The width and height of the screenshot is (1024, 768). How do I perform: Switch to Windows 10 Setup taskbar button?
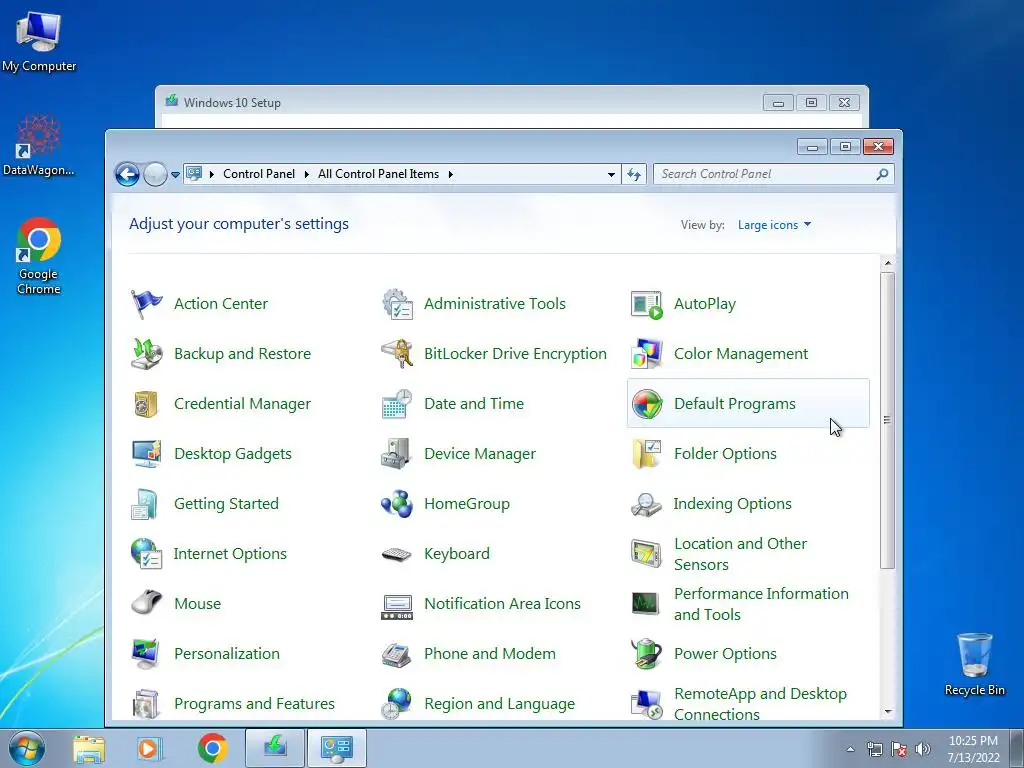pos(275,748)
